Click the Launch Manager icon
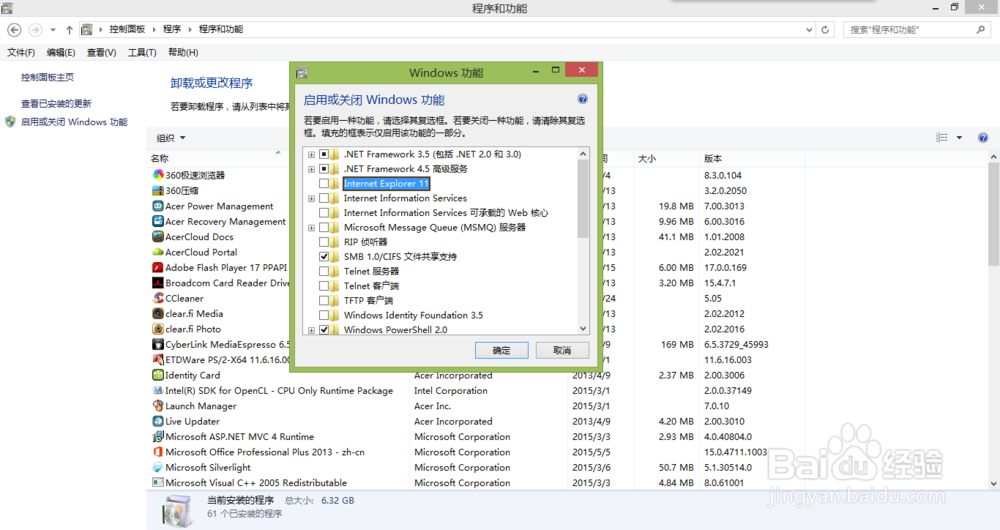 click(158, 406)
